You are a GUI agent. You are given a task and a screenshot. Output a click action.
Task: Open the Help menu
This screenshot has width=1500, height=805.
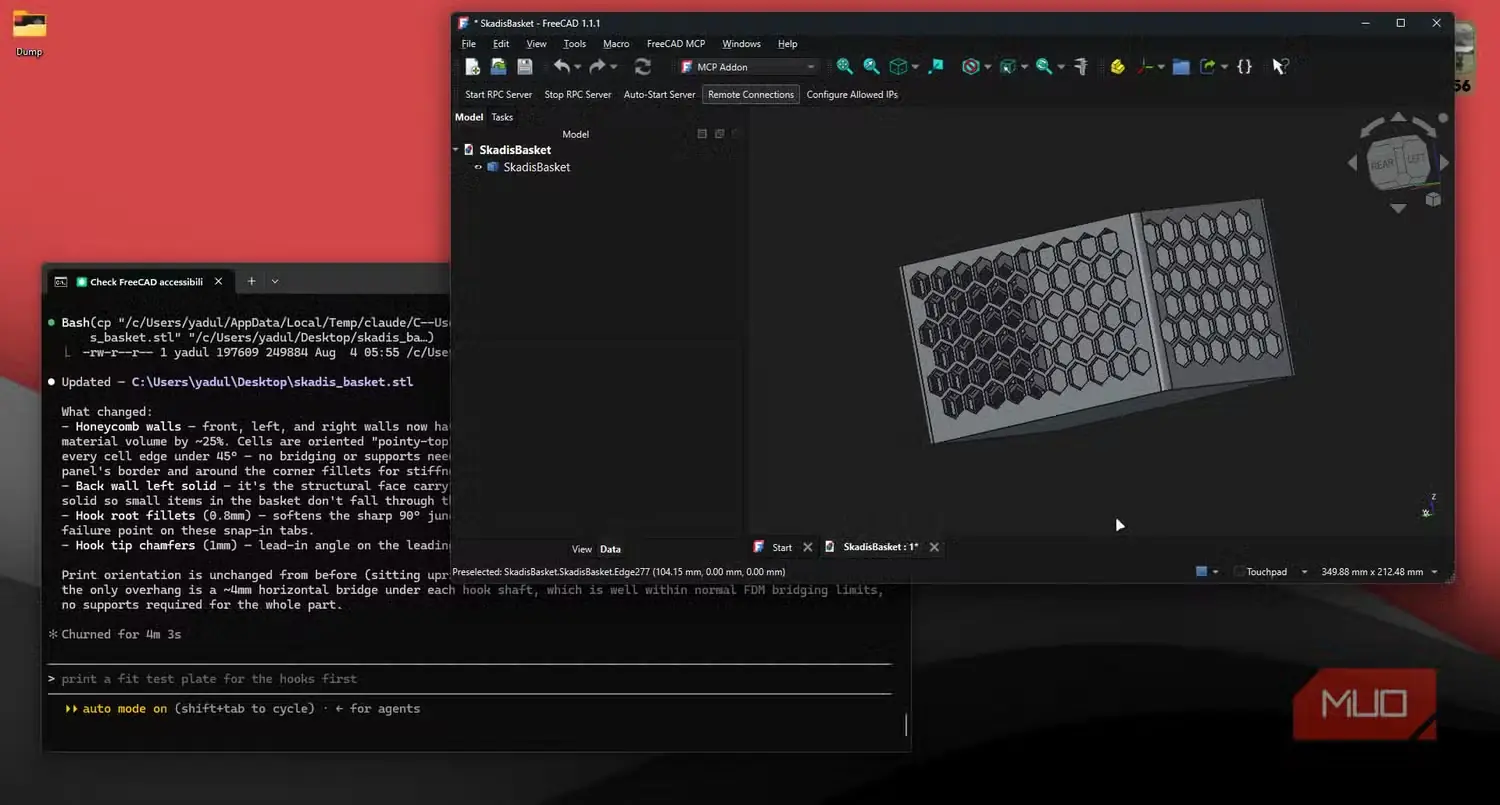click(788, 44)
